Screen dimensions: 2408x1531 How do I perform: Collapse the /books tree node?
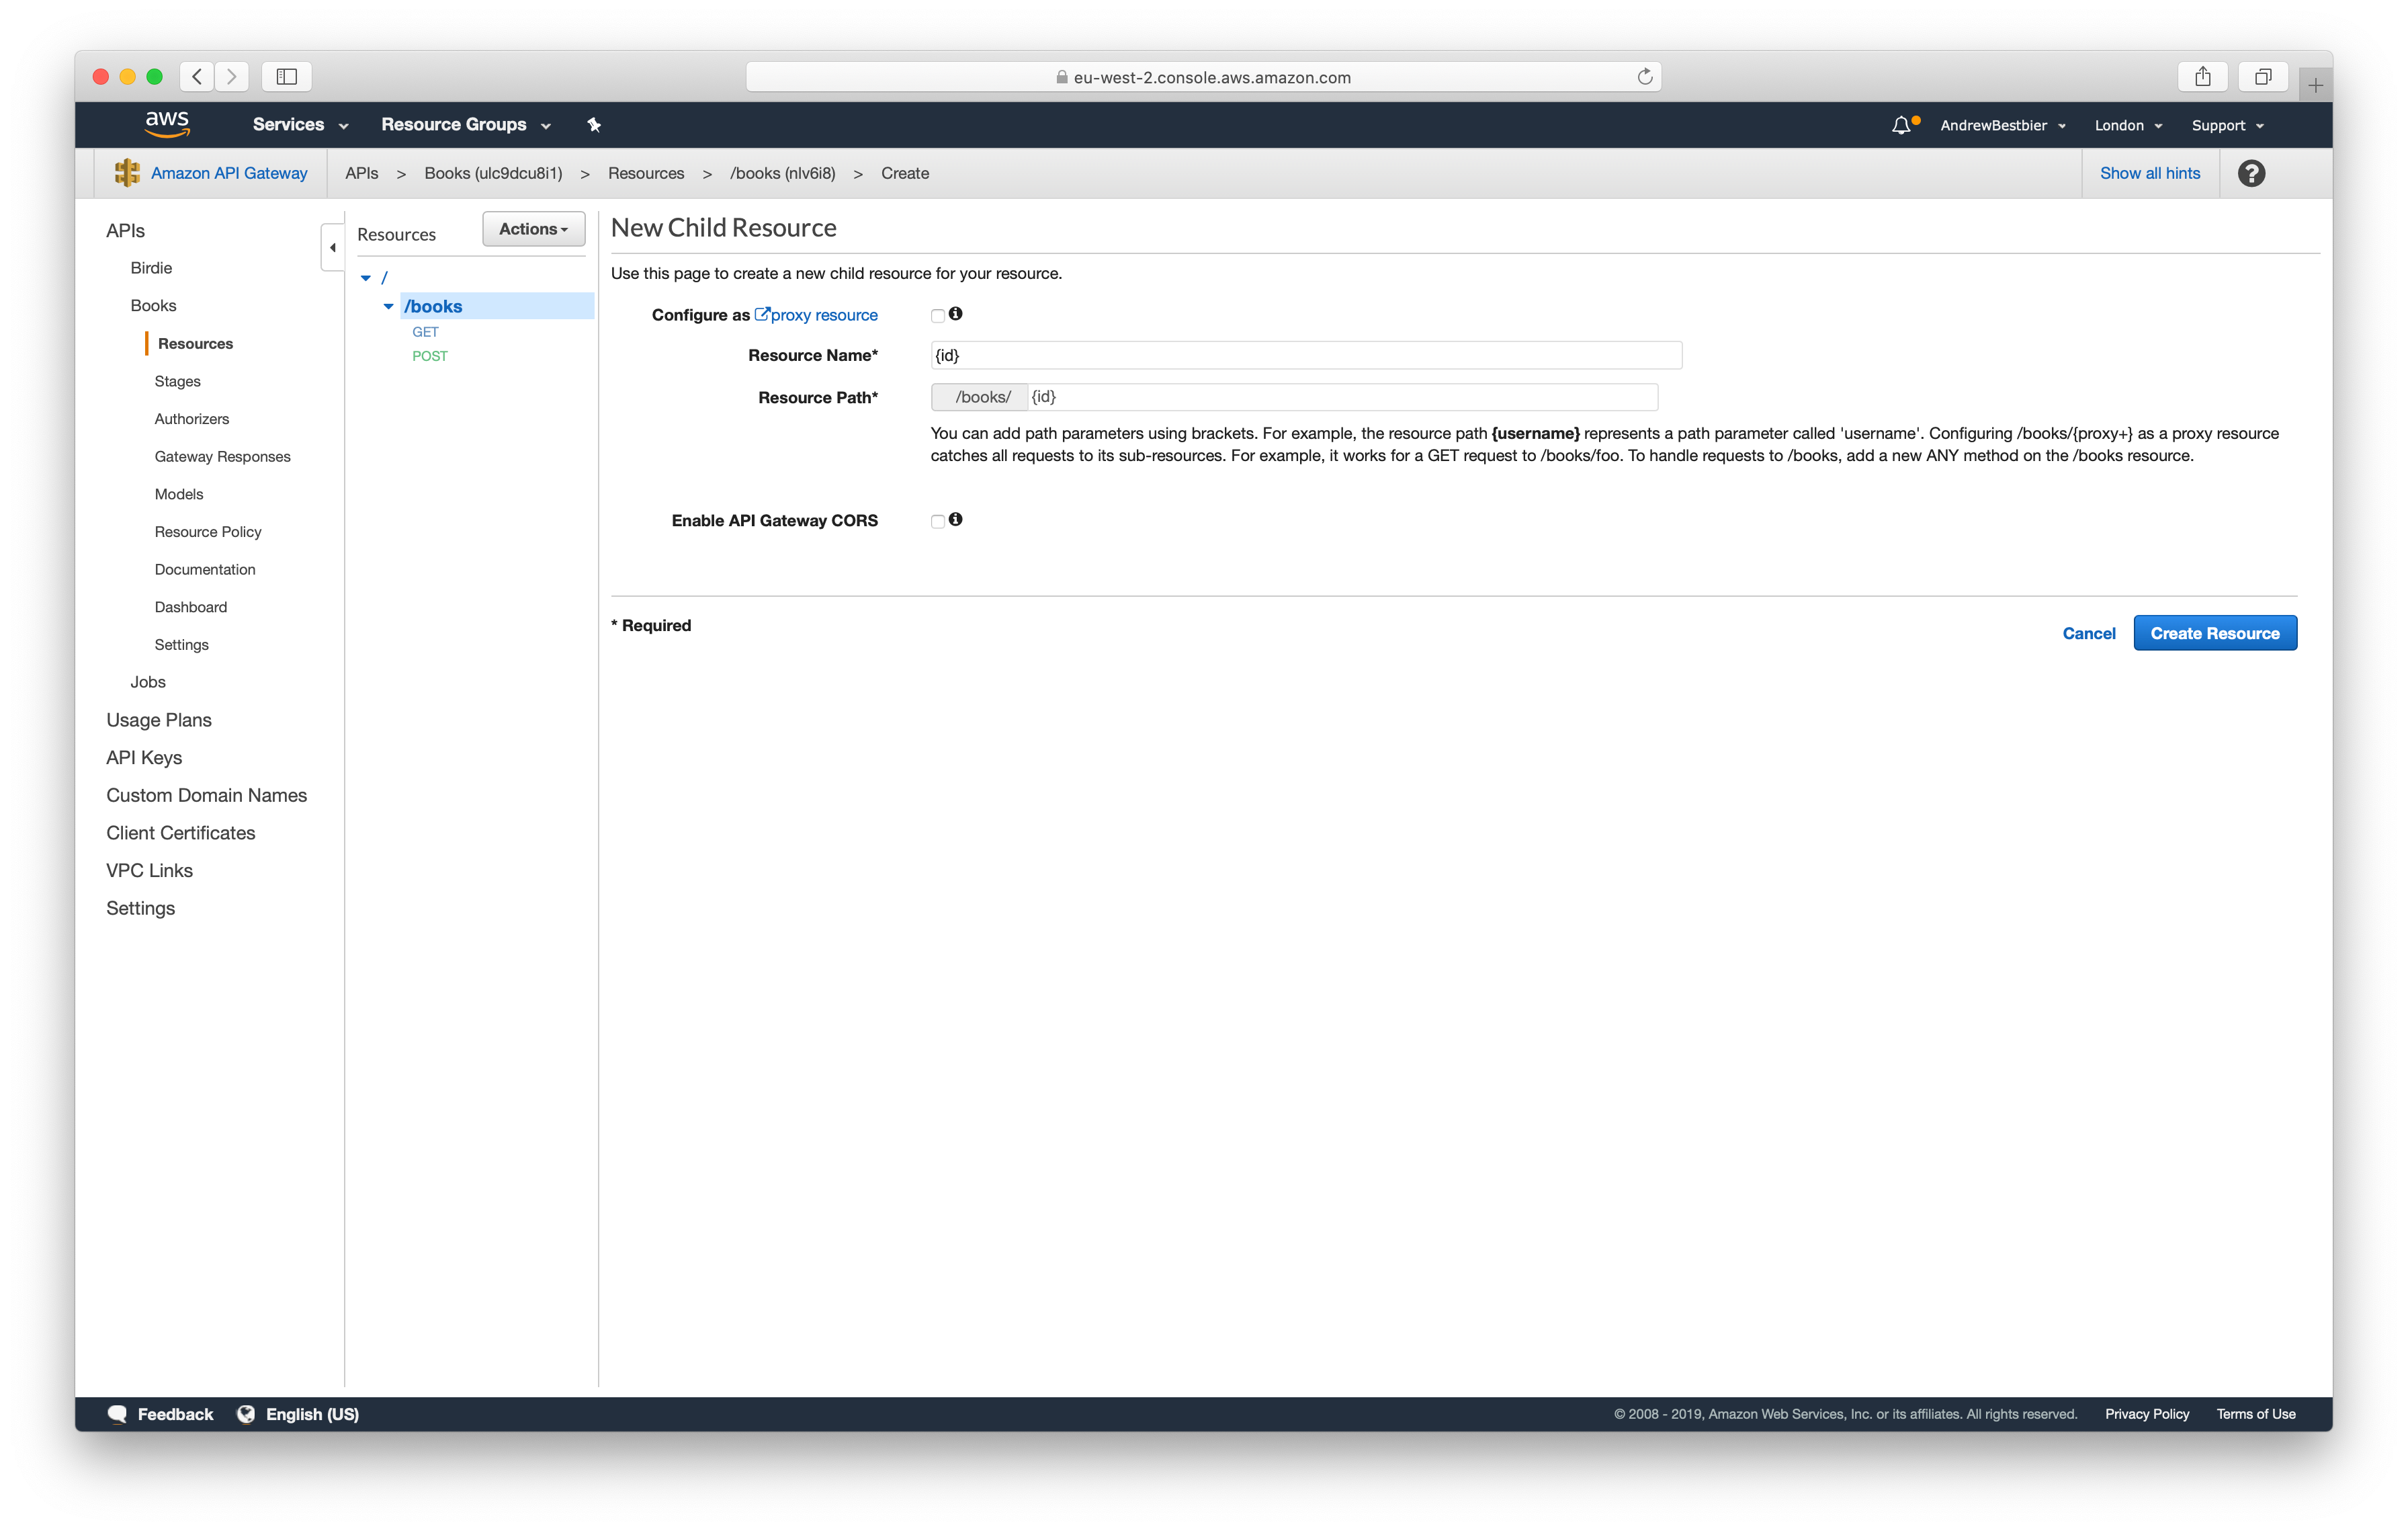[389, 306]
